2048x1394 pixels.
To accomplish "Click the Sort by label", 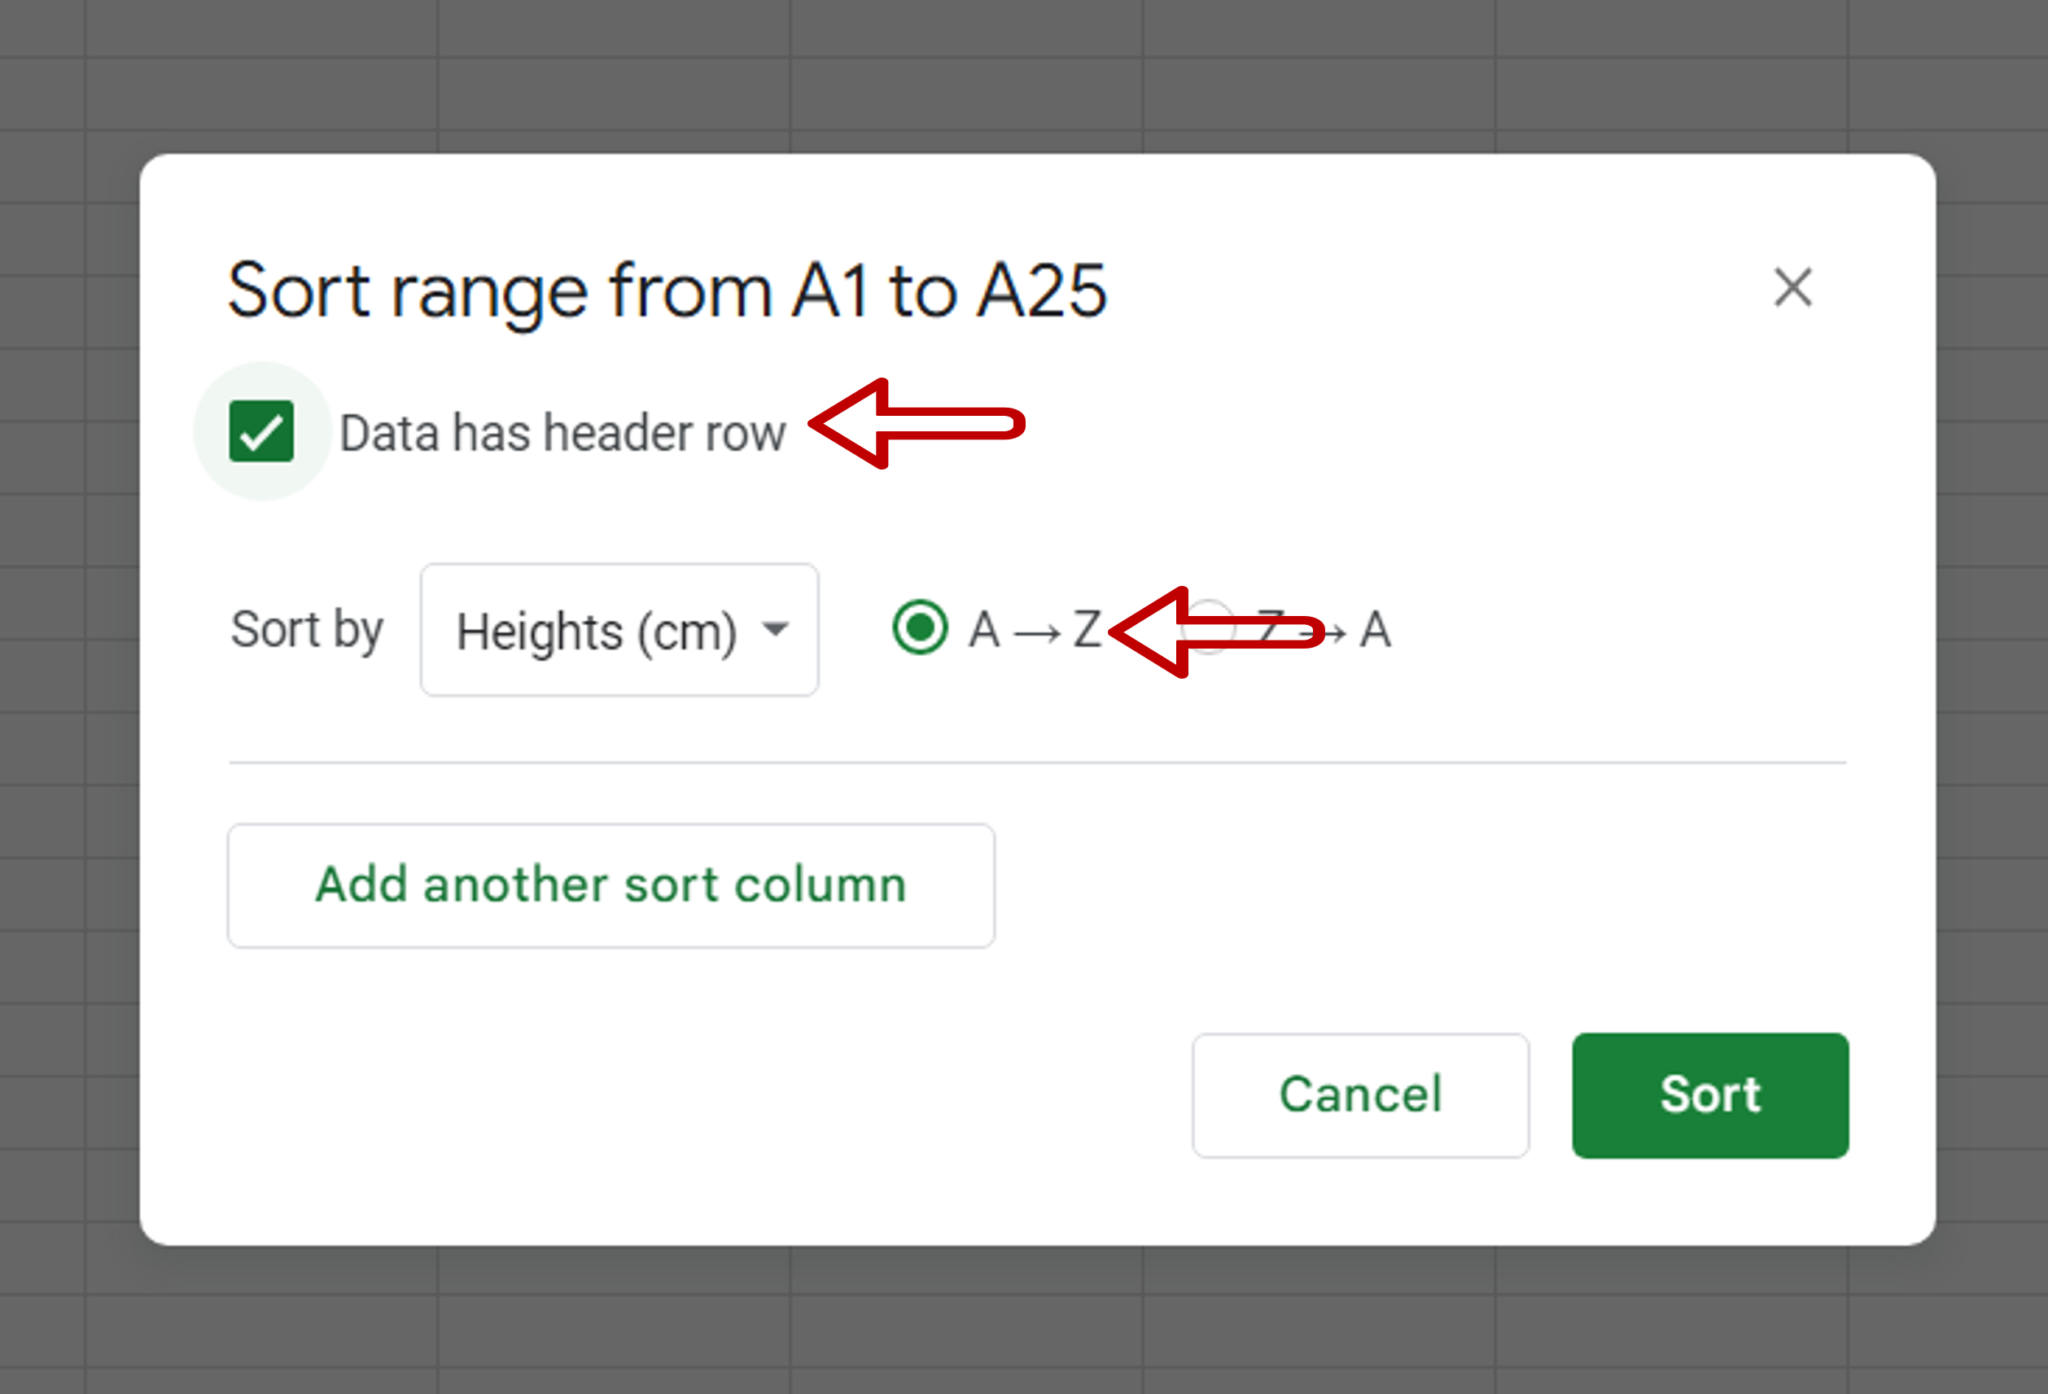I will click(x=307, y=629).
